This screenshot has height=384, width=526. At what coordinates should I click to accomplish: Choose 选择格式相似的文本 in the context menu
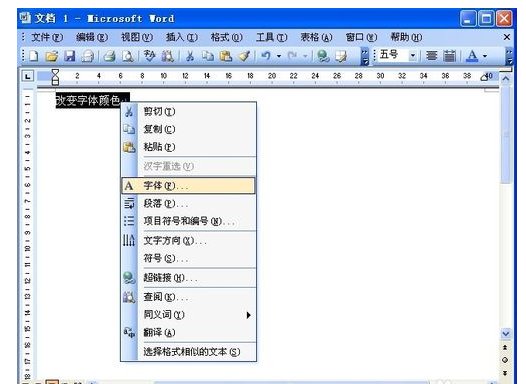(x=189, y=352)
